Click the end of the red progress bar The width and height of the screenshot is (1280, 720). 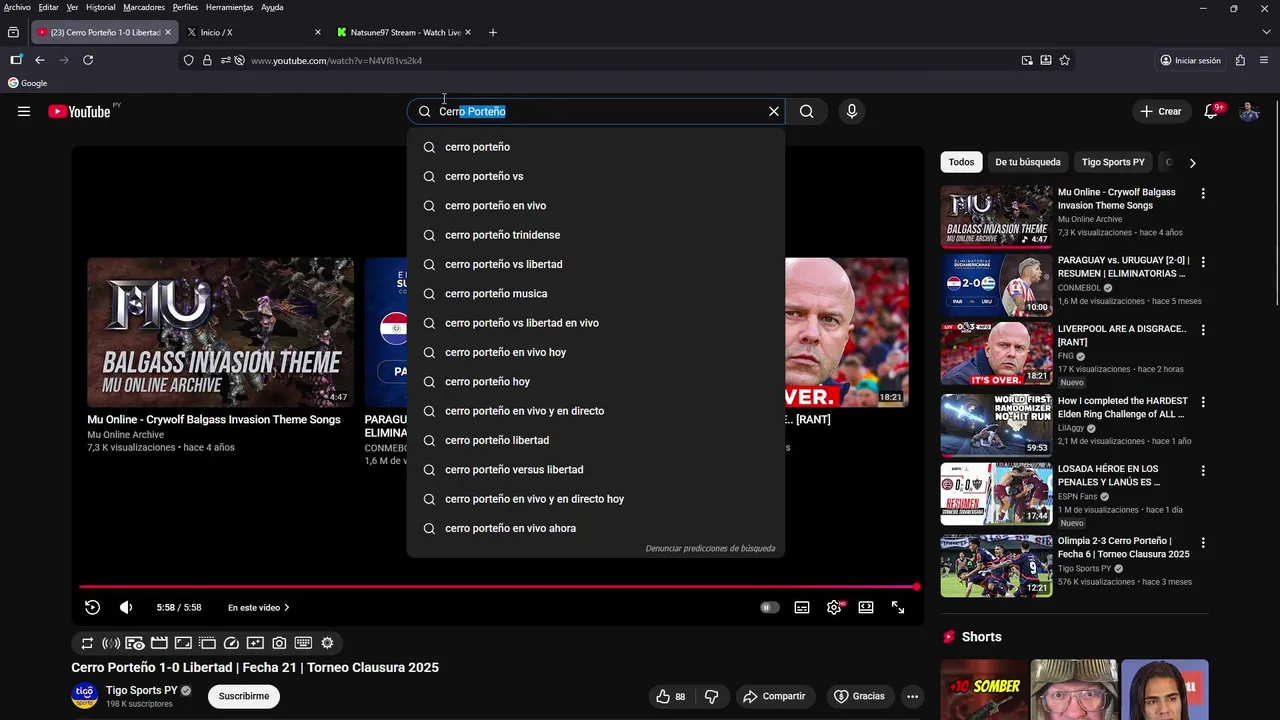point(915,587)
